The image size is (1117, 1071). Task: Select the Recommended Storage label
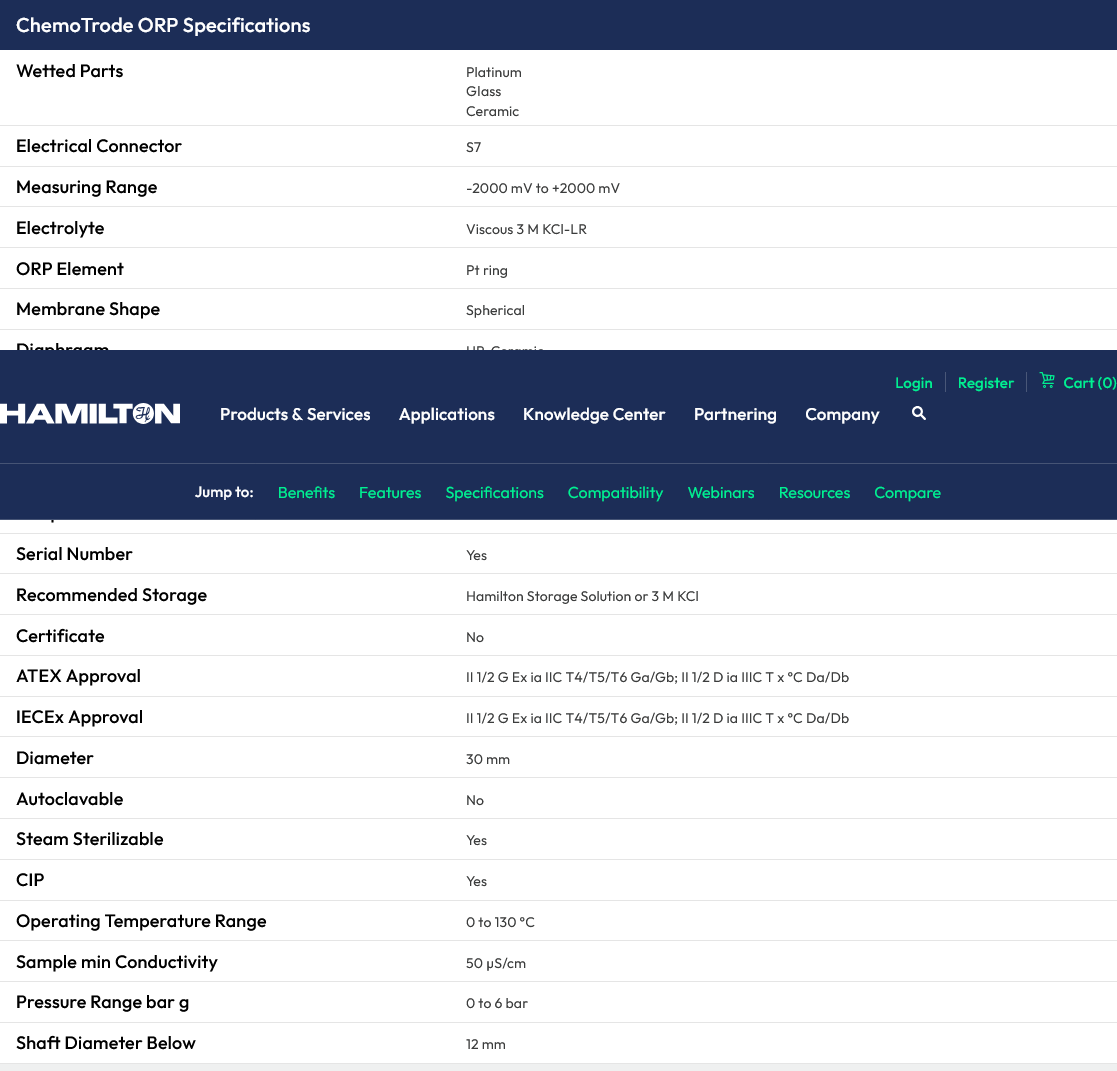coord(112,595)
